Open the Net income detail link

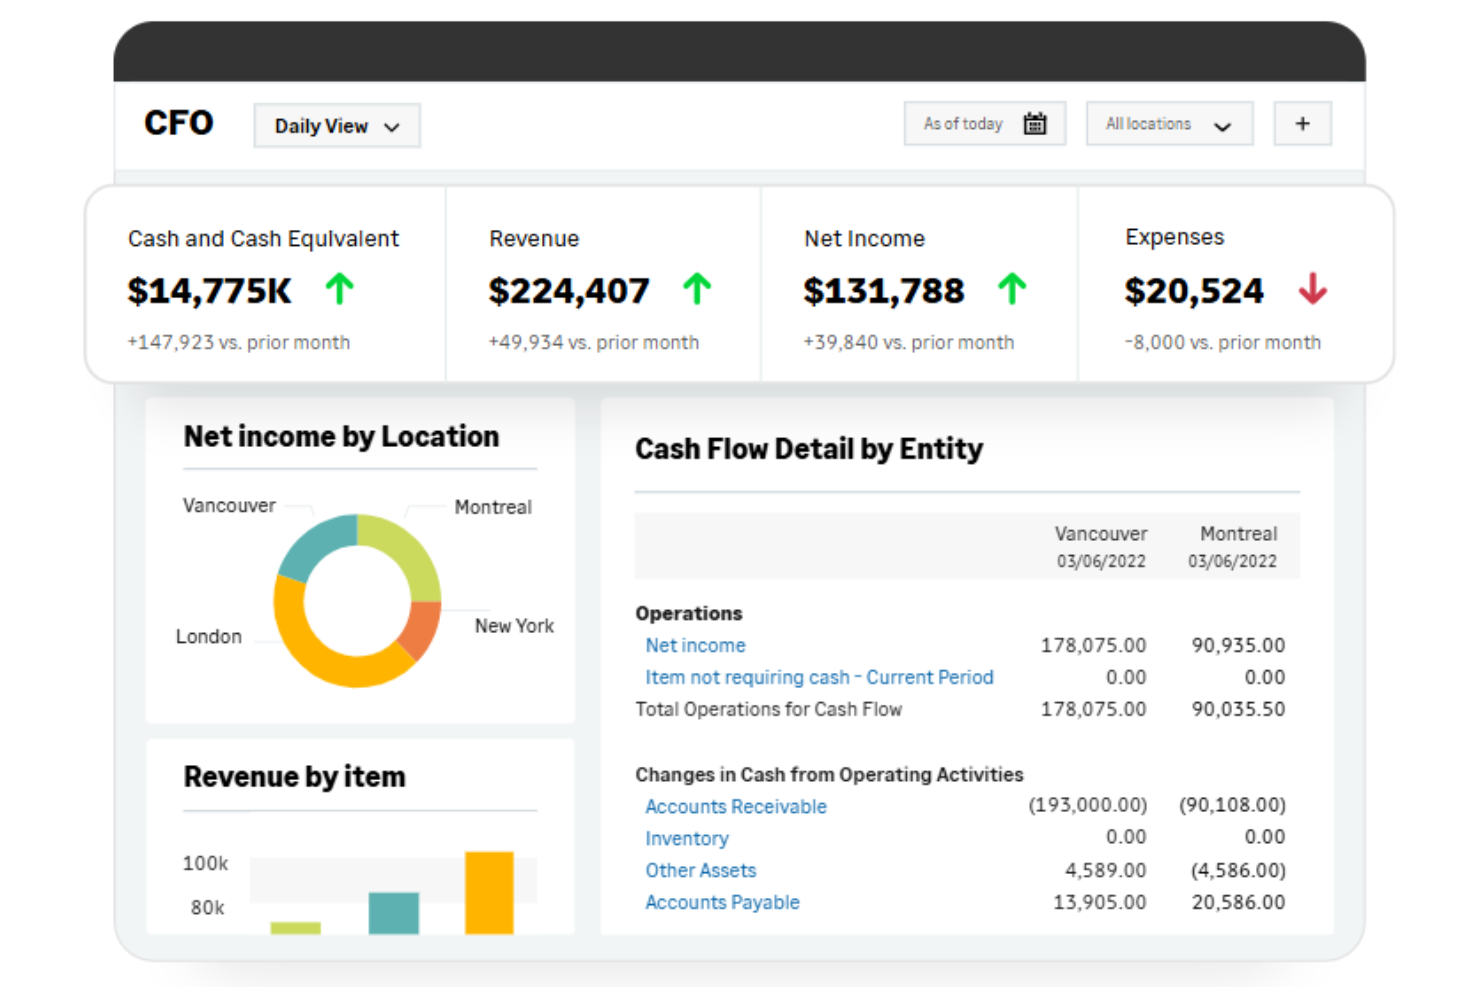(x=695, y=645)
